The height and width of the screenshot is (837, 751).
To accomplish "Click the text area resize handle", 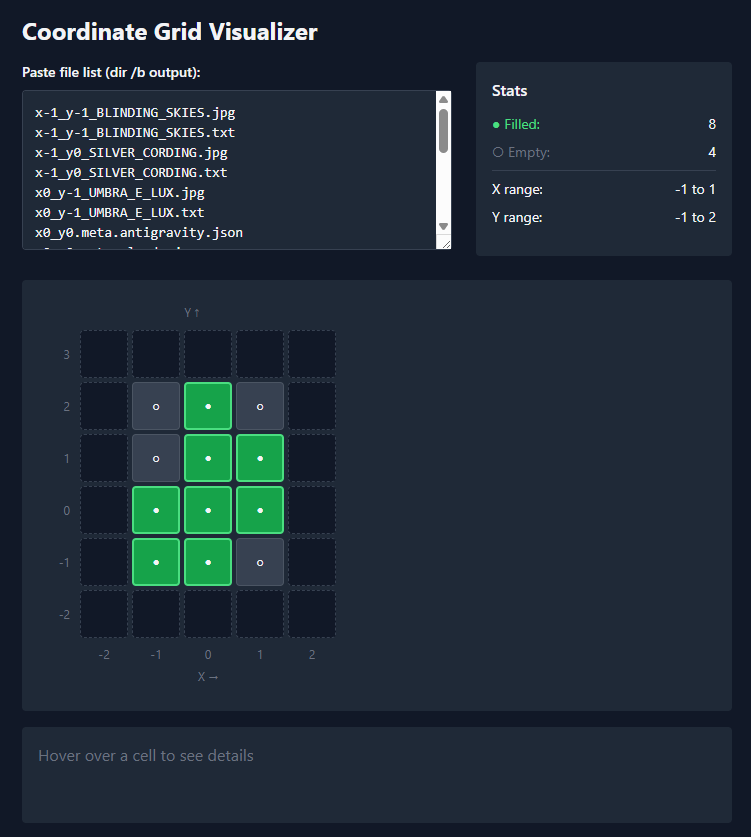I will pos(446,244).
